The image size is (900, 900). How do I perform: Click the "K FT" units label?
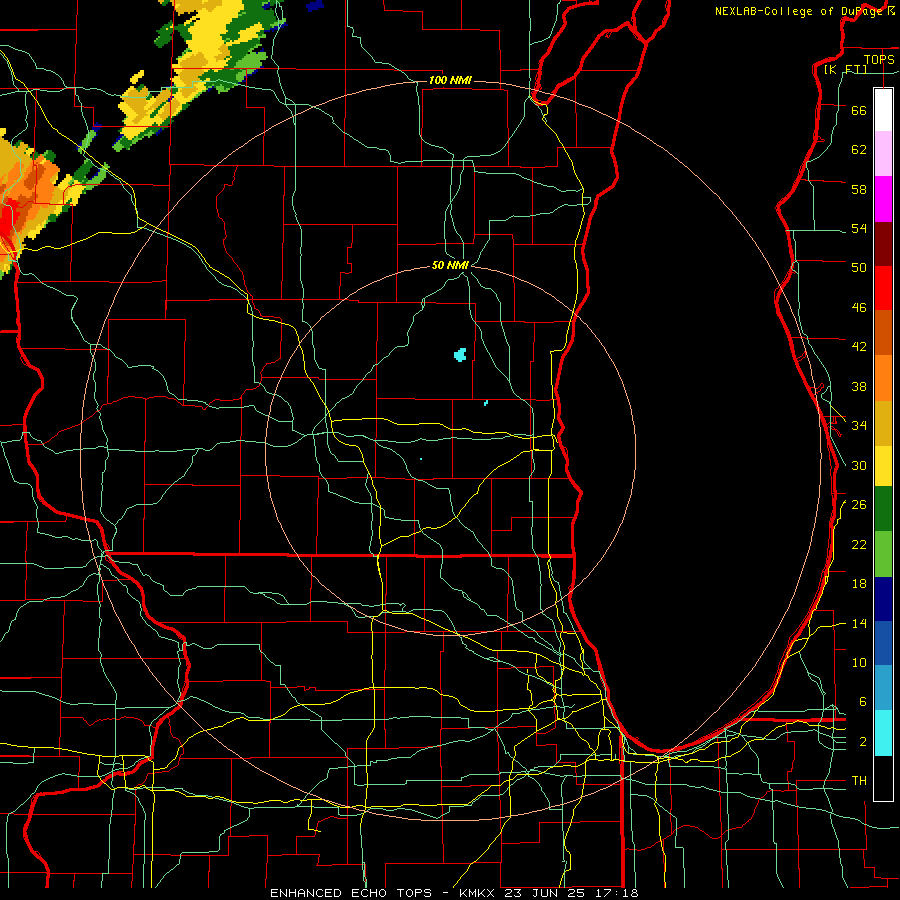click(846, 69)
